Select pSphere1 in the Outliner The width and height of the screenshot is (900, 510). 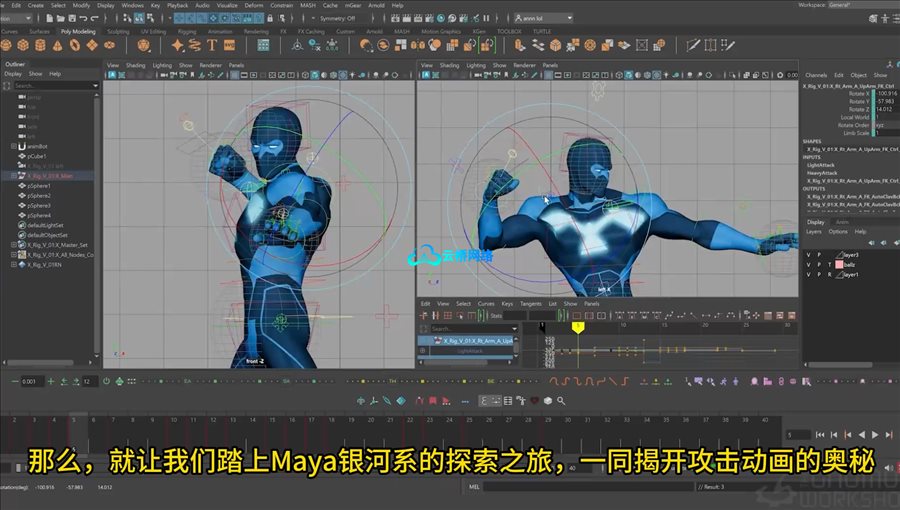pos(39,186)
